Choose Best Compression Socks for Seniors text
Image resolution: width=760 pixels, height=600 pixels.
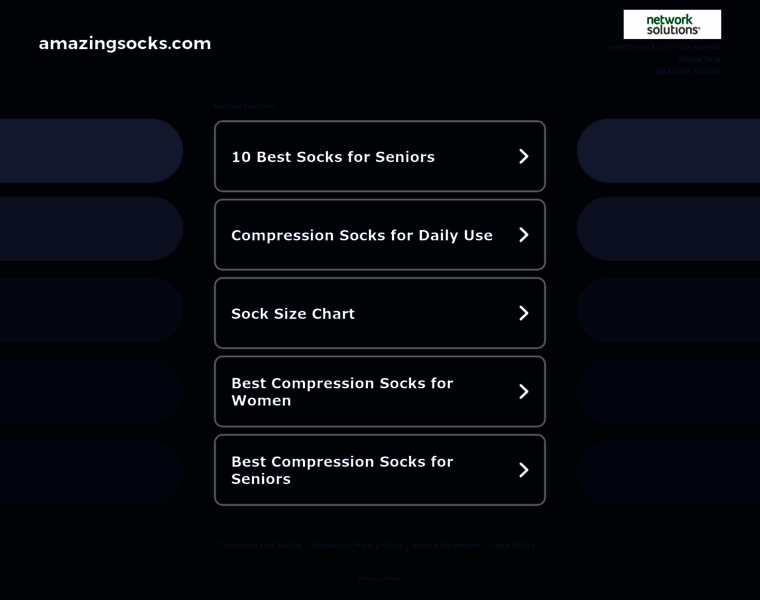tap(342, 470)
